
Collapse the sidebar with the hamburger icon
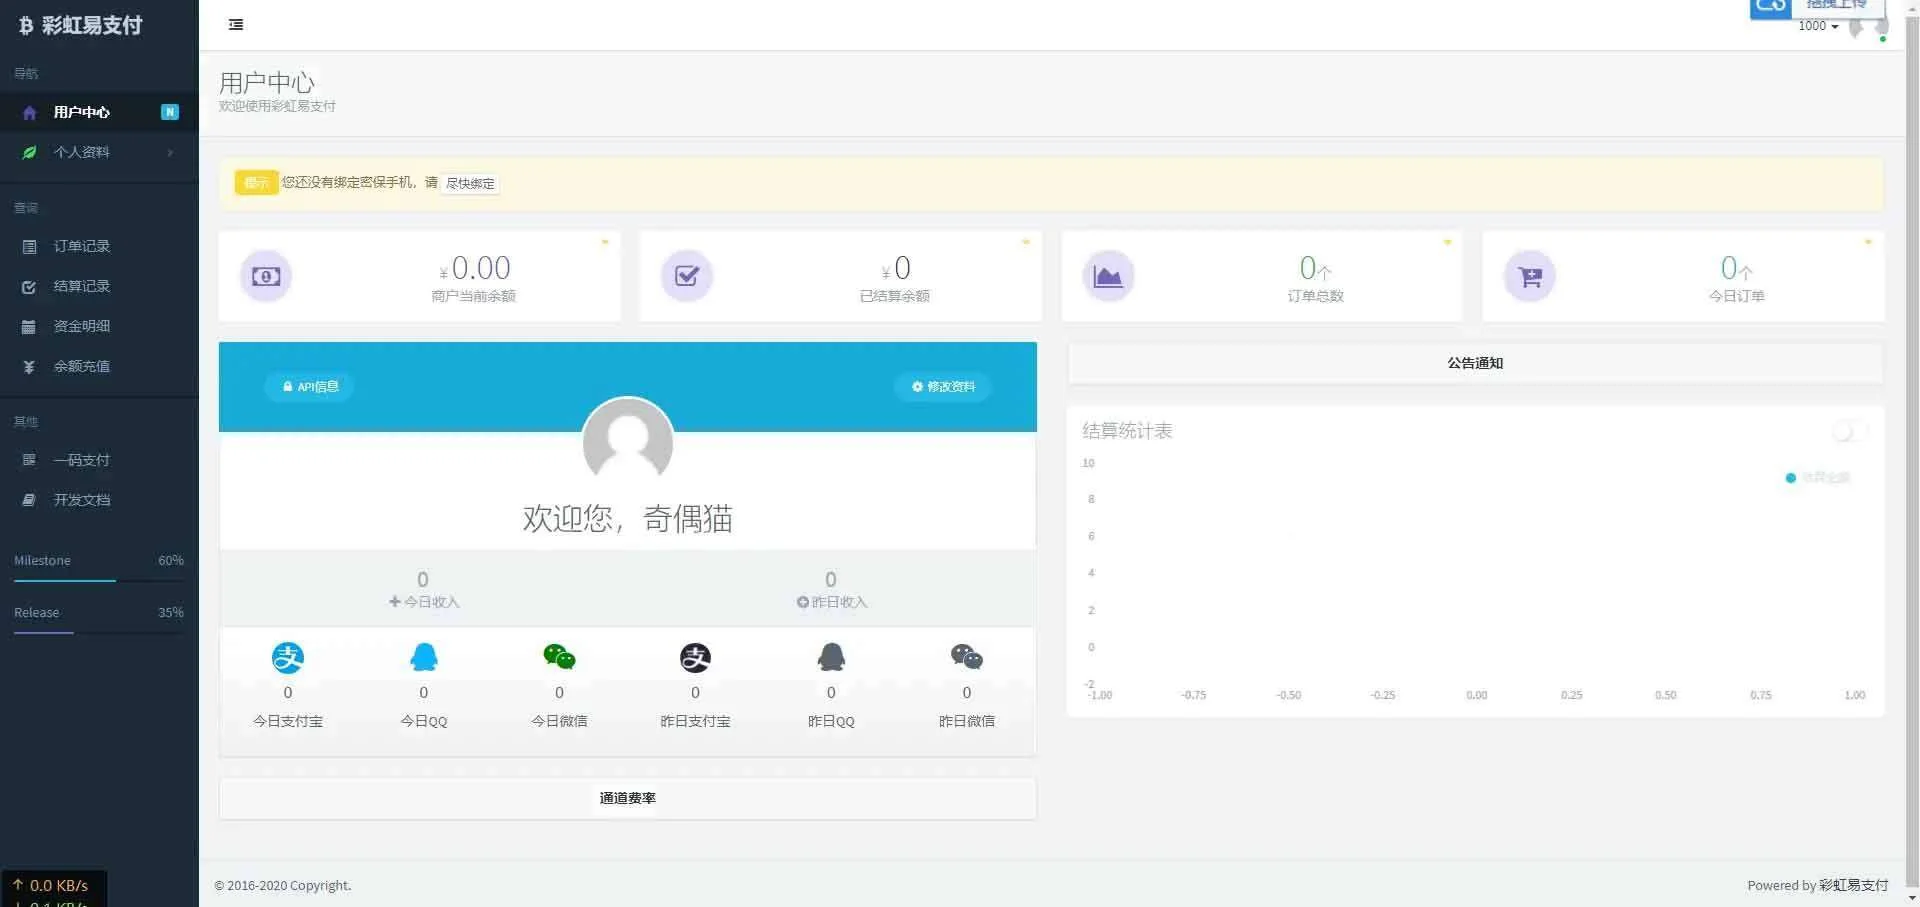coord(236,25)
